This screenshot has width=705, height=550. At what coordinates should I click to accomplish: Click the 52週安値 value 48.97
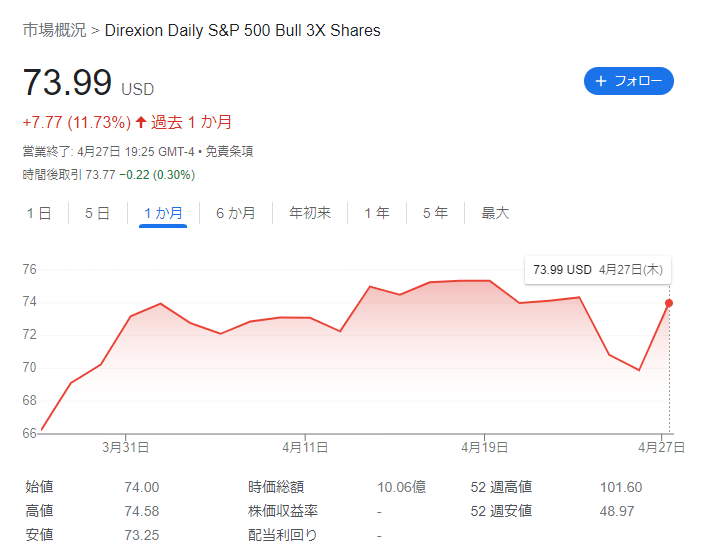[617, 511]
